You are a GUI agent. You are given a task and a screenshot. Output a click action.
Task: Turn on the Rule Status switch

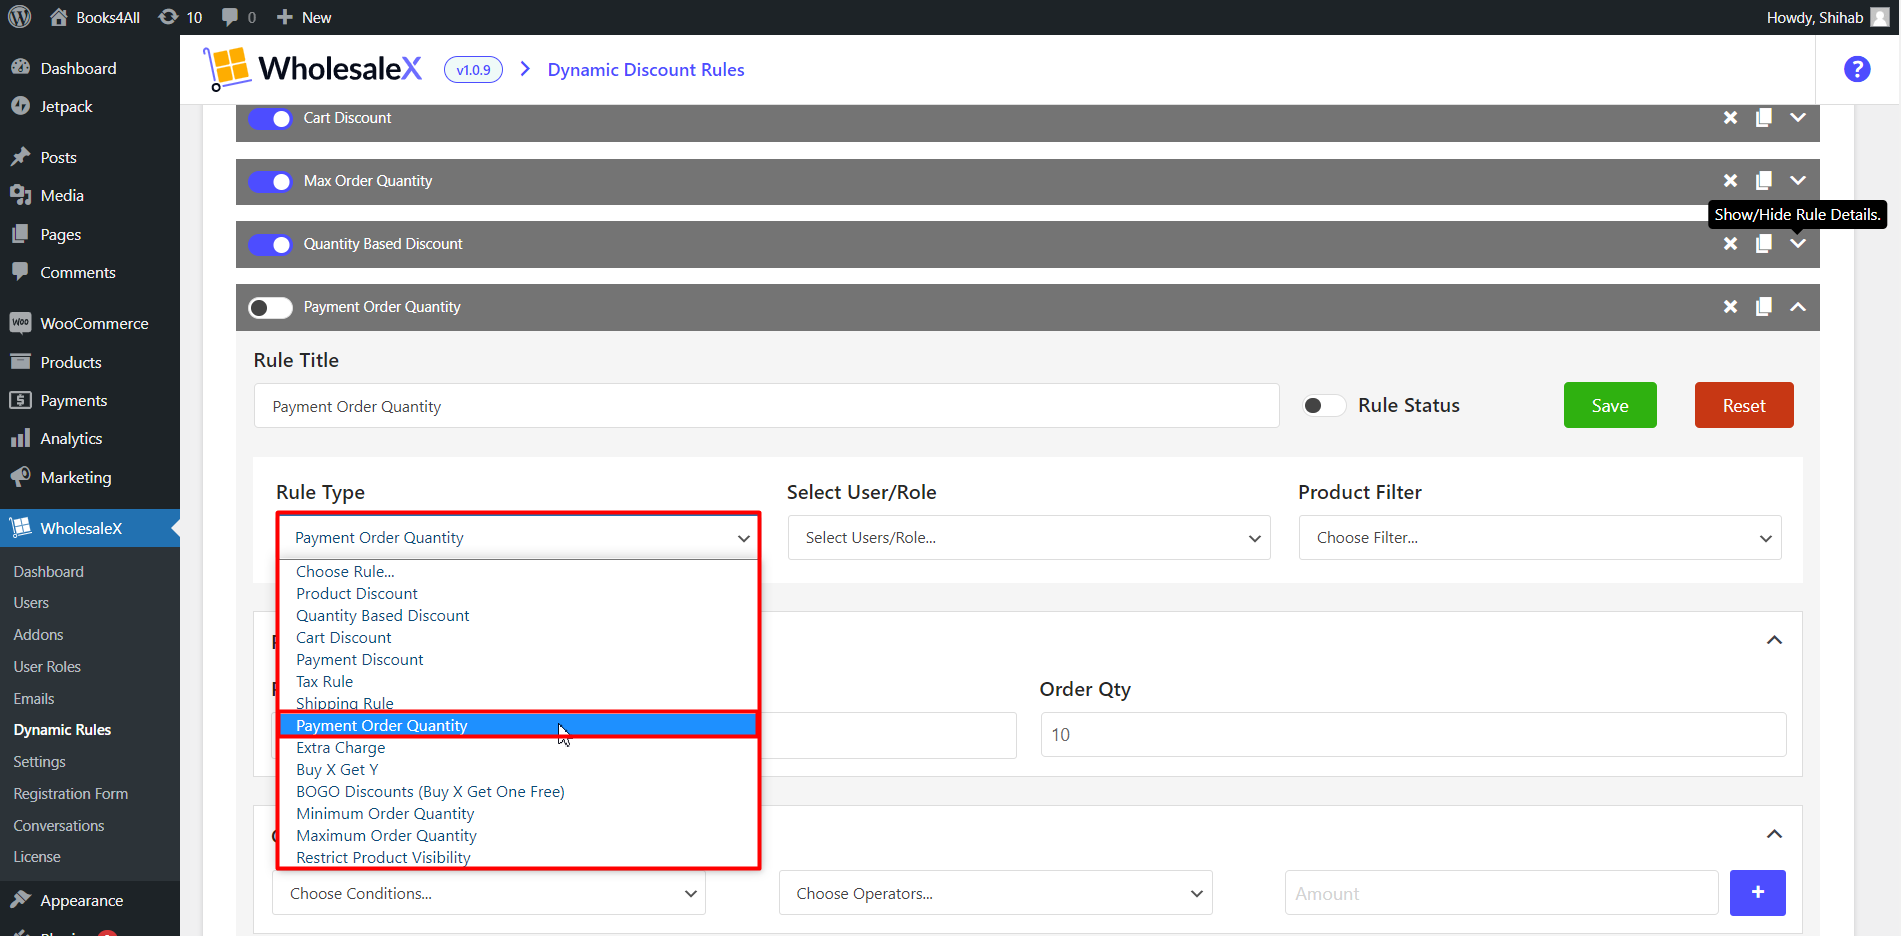tap(1324, 405)
